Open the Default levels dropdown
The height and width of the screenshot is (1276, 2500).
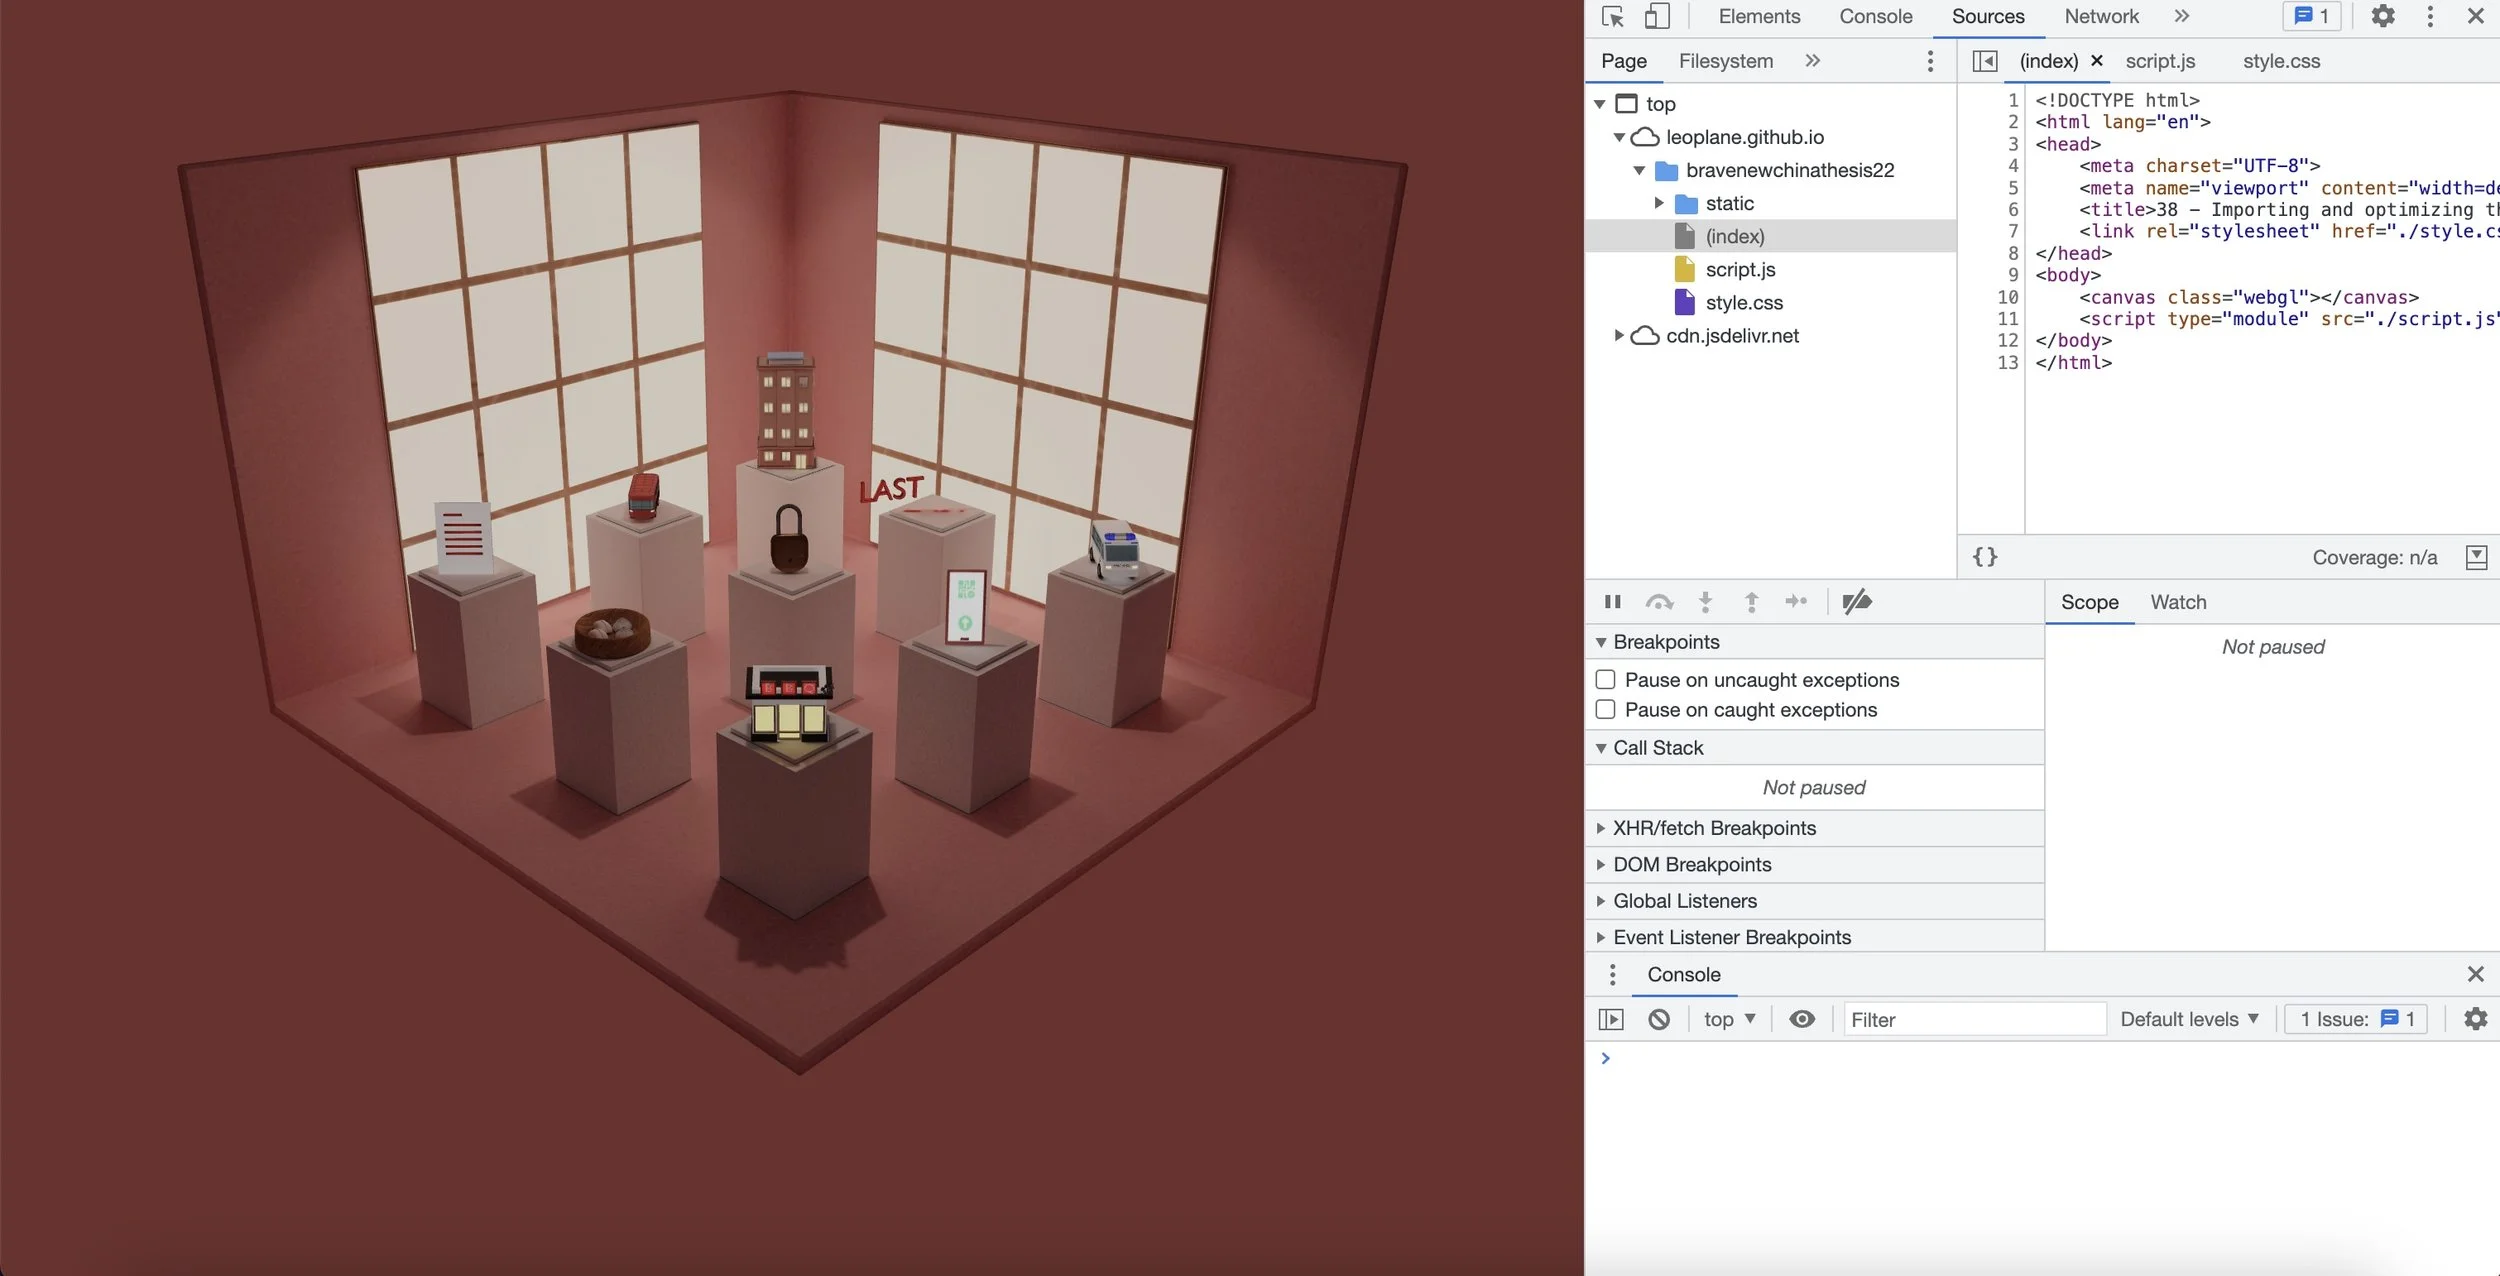(x=2189, y=1019)
